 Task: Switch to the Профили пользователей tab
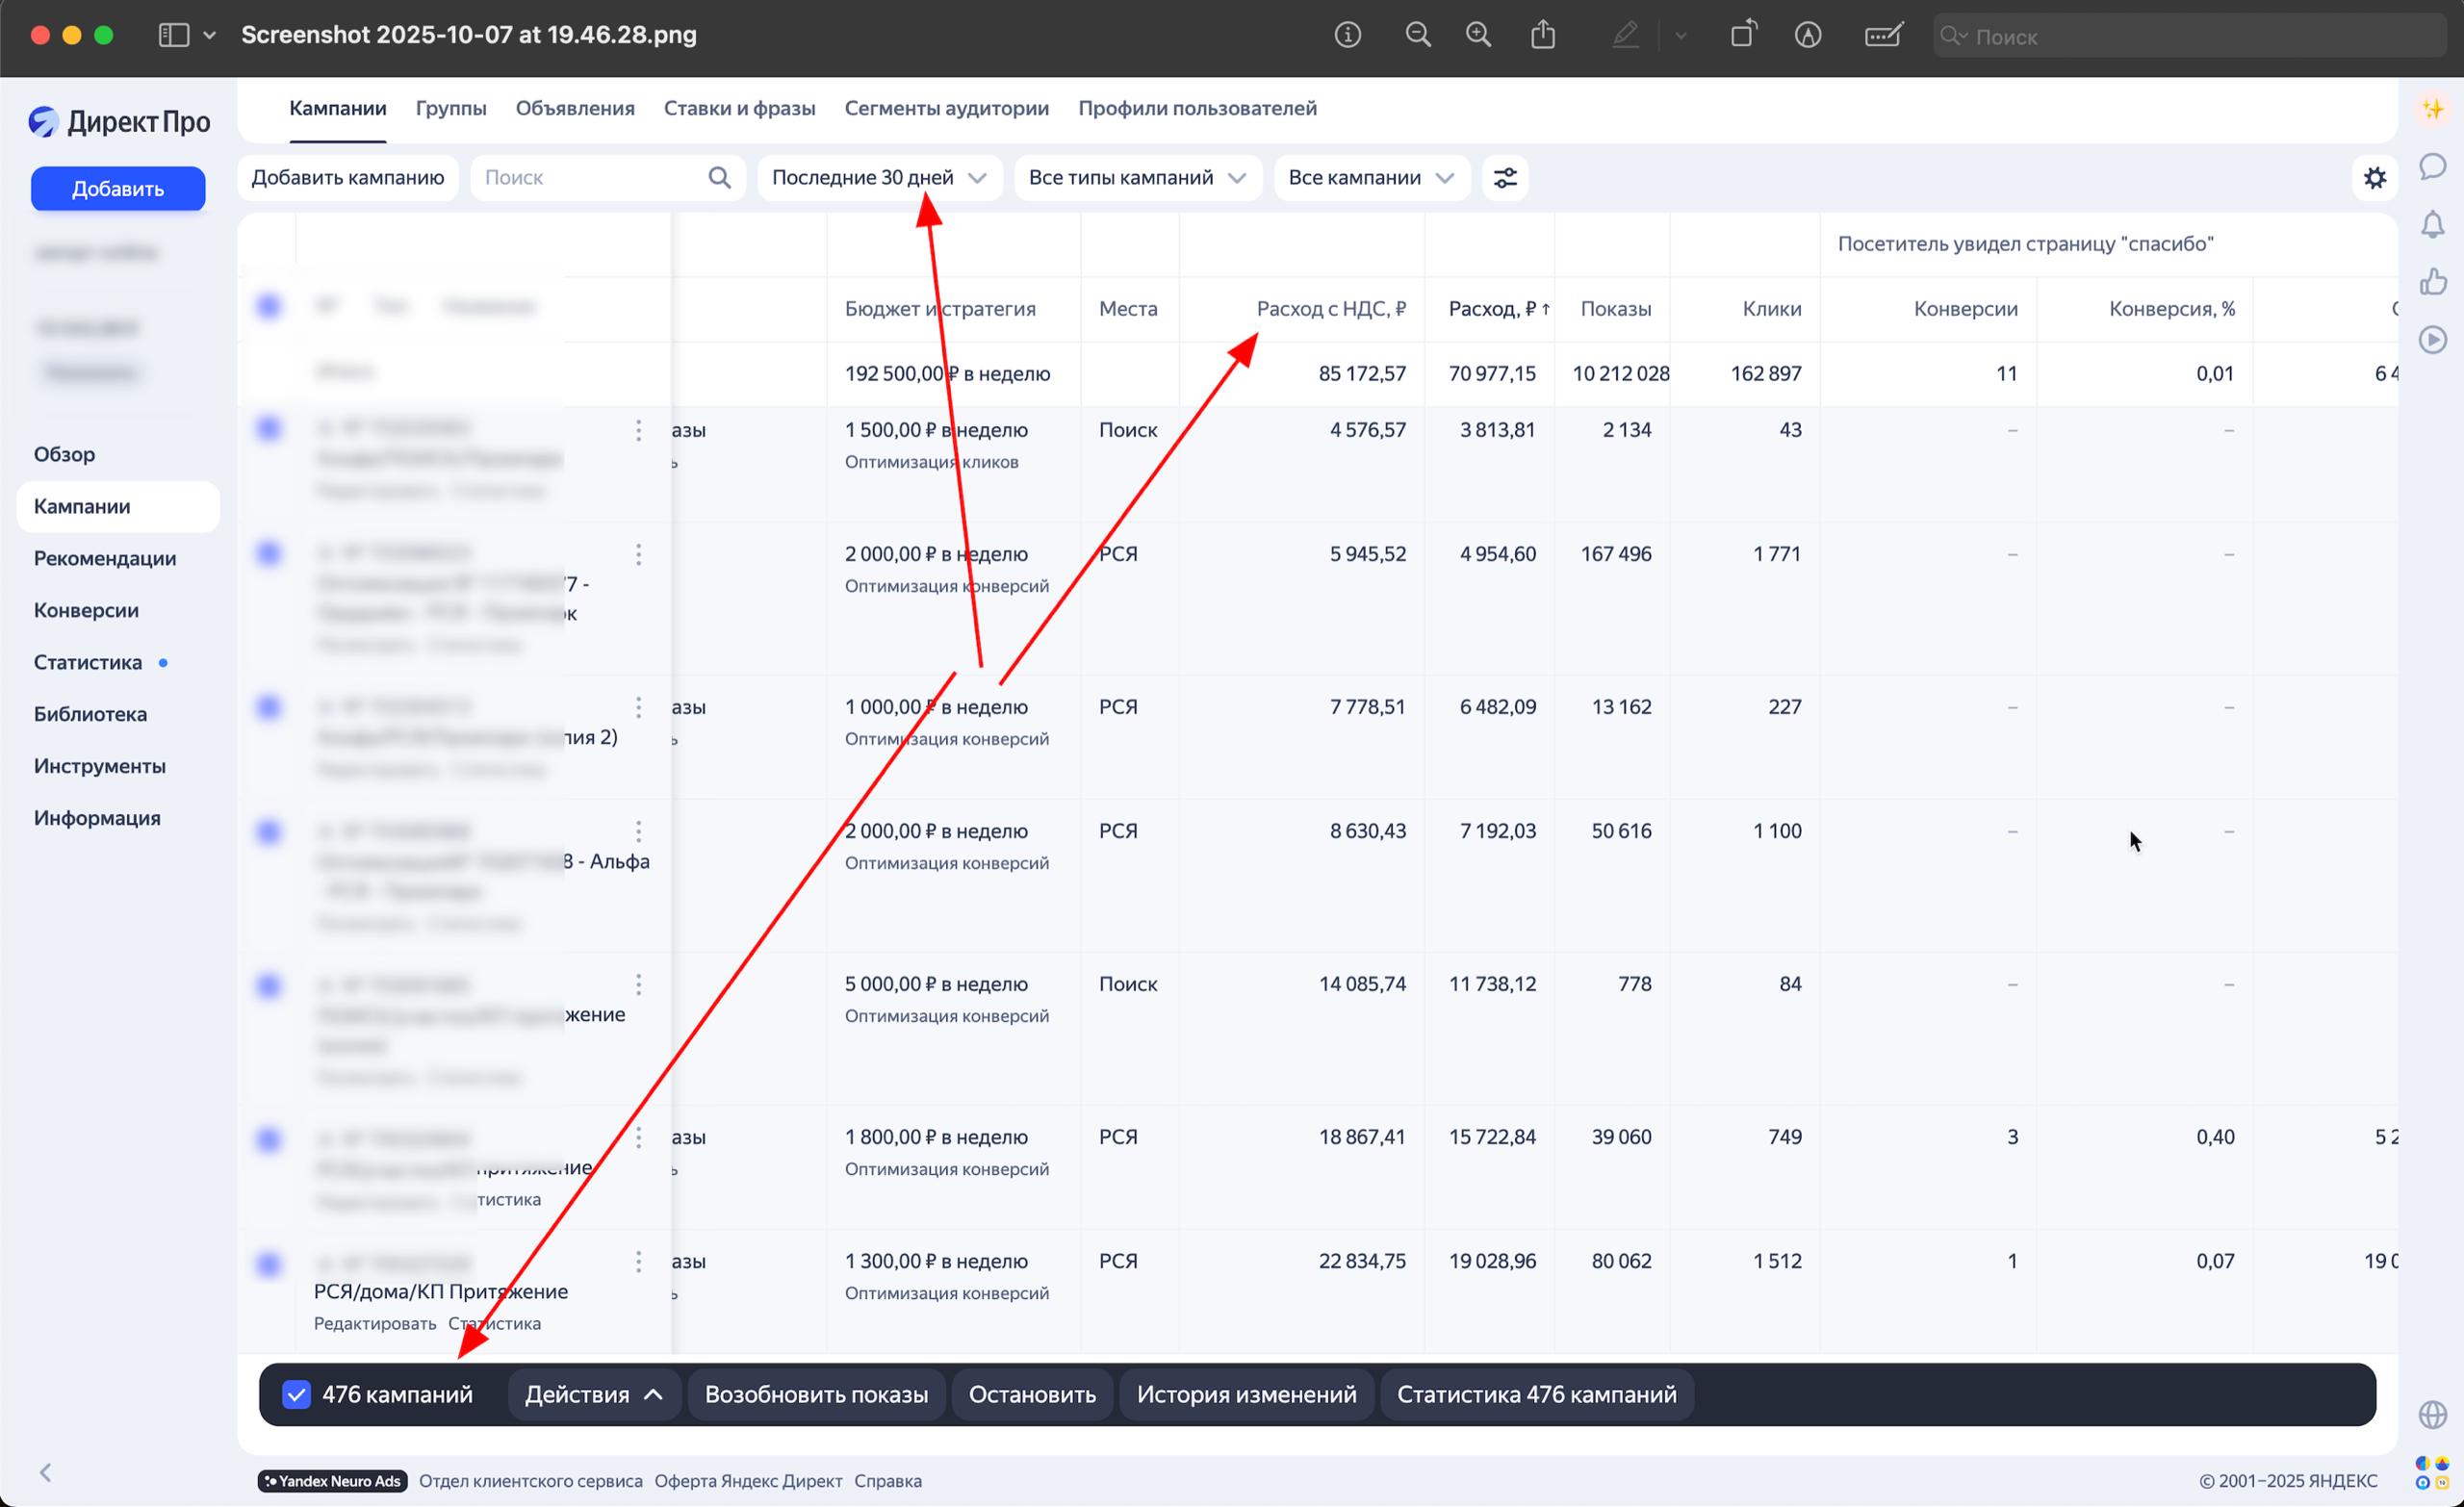[x=1197, y=108]
